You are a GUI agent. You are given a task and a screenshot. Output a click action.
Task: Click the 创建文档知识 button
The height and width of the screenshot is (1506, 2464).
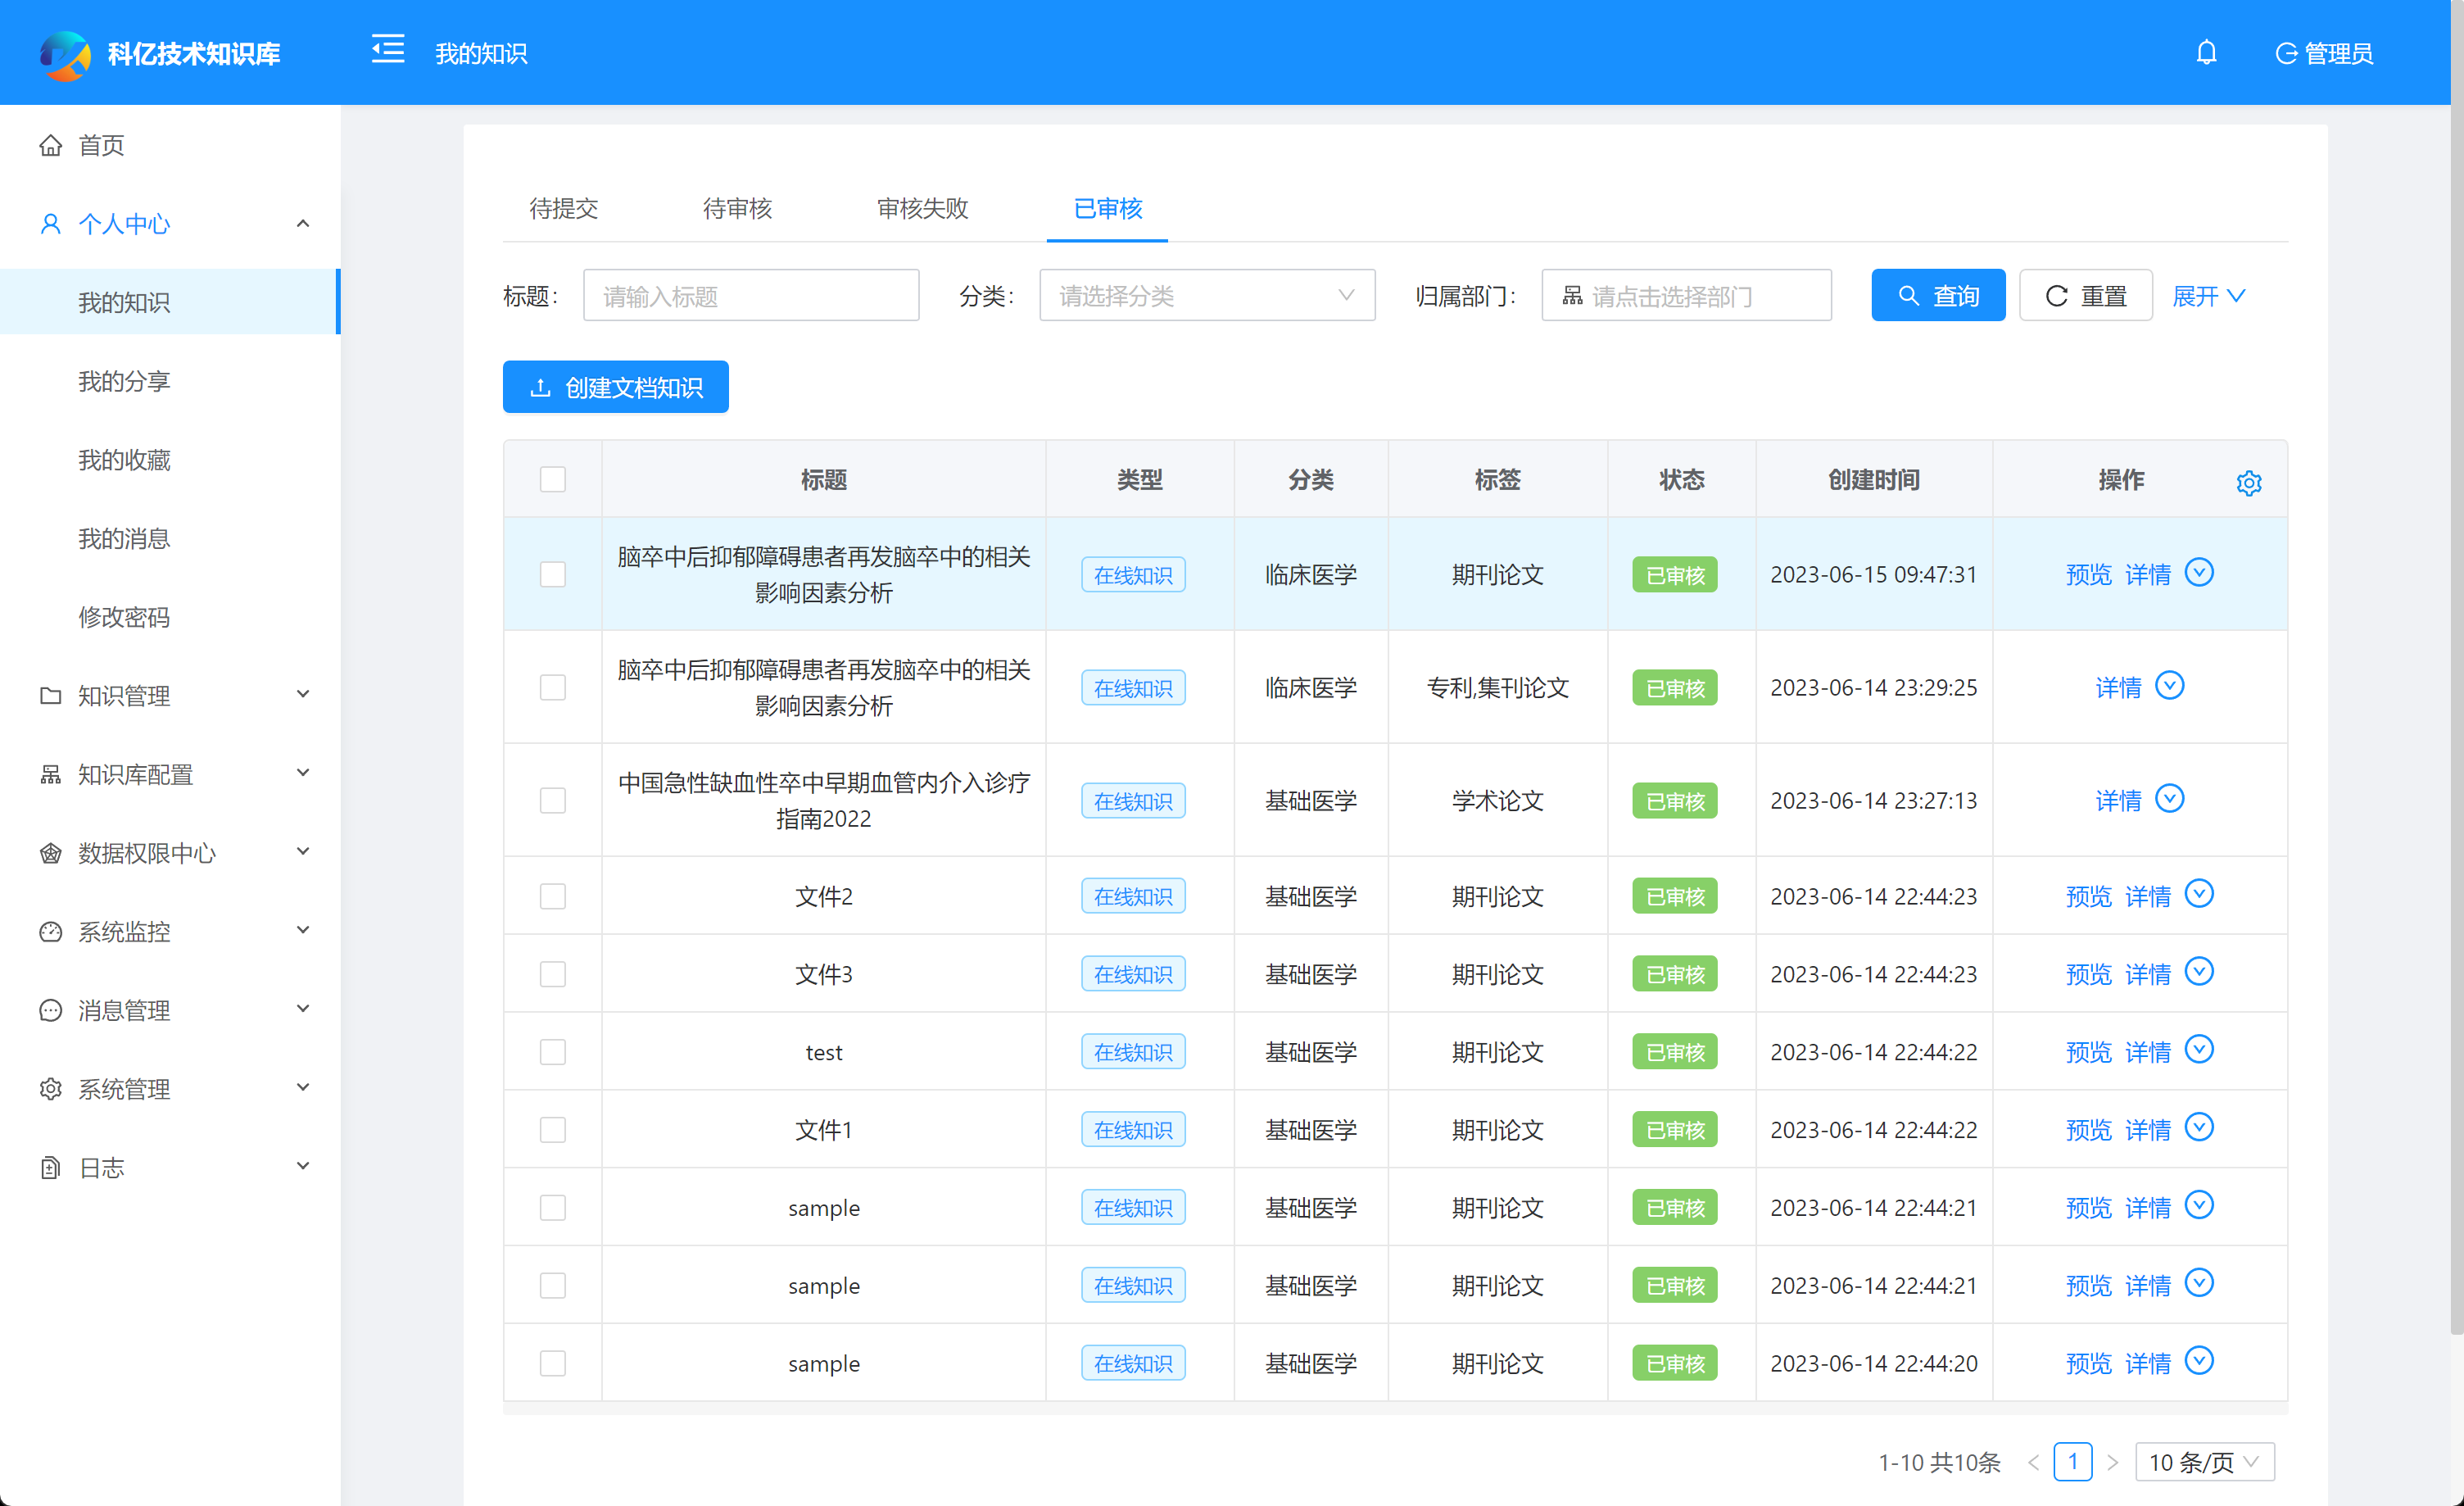[x=615, y=387]
